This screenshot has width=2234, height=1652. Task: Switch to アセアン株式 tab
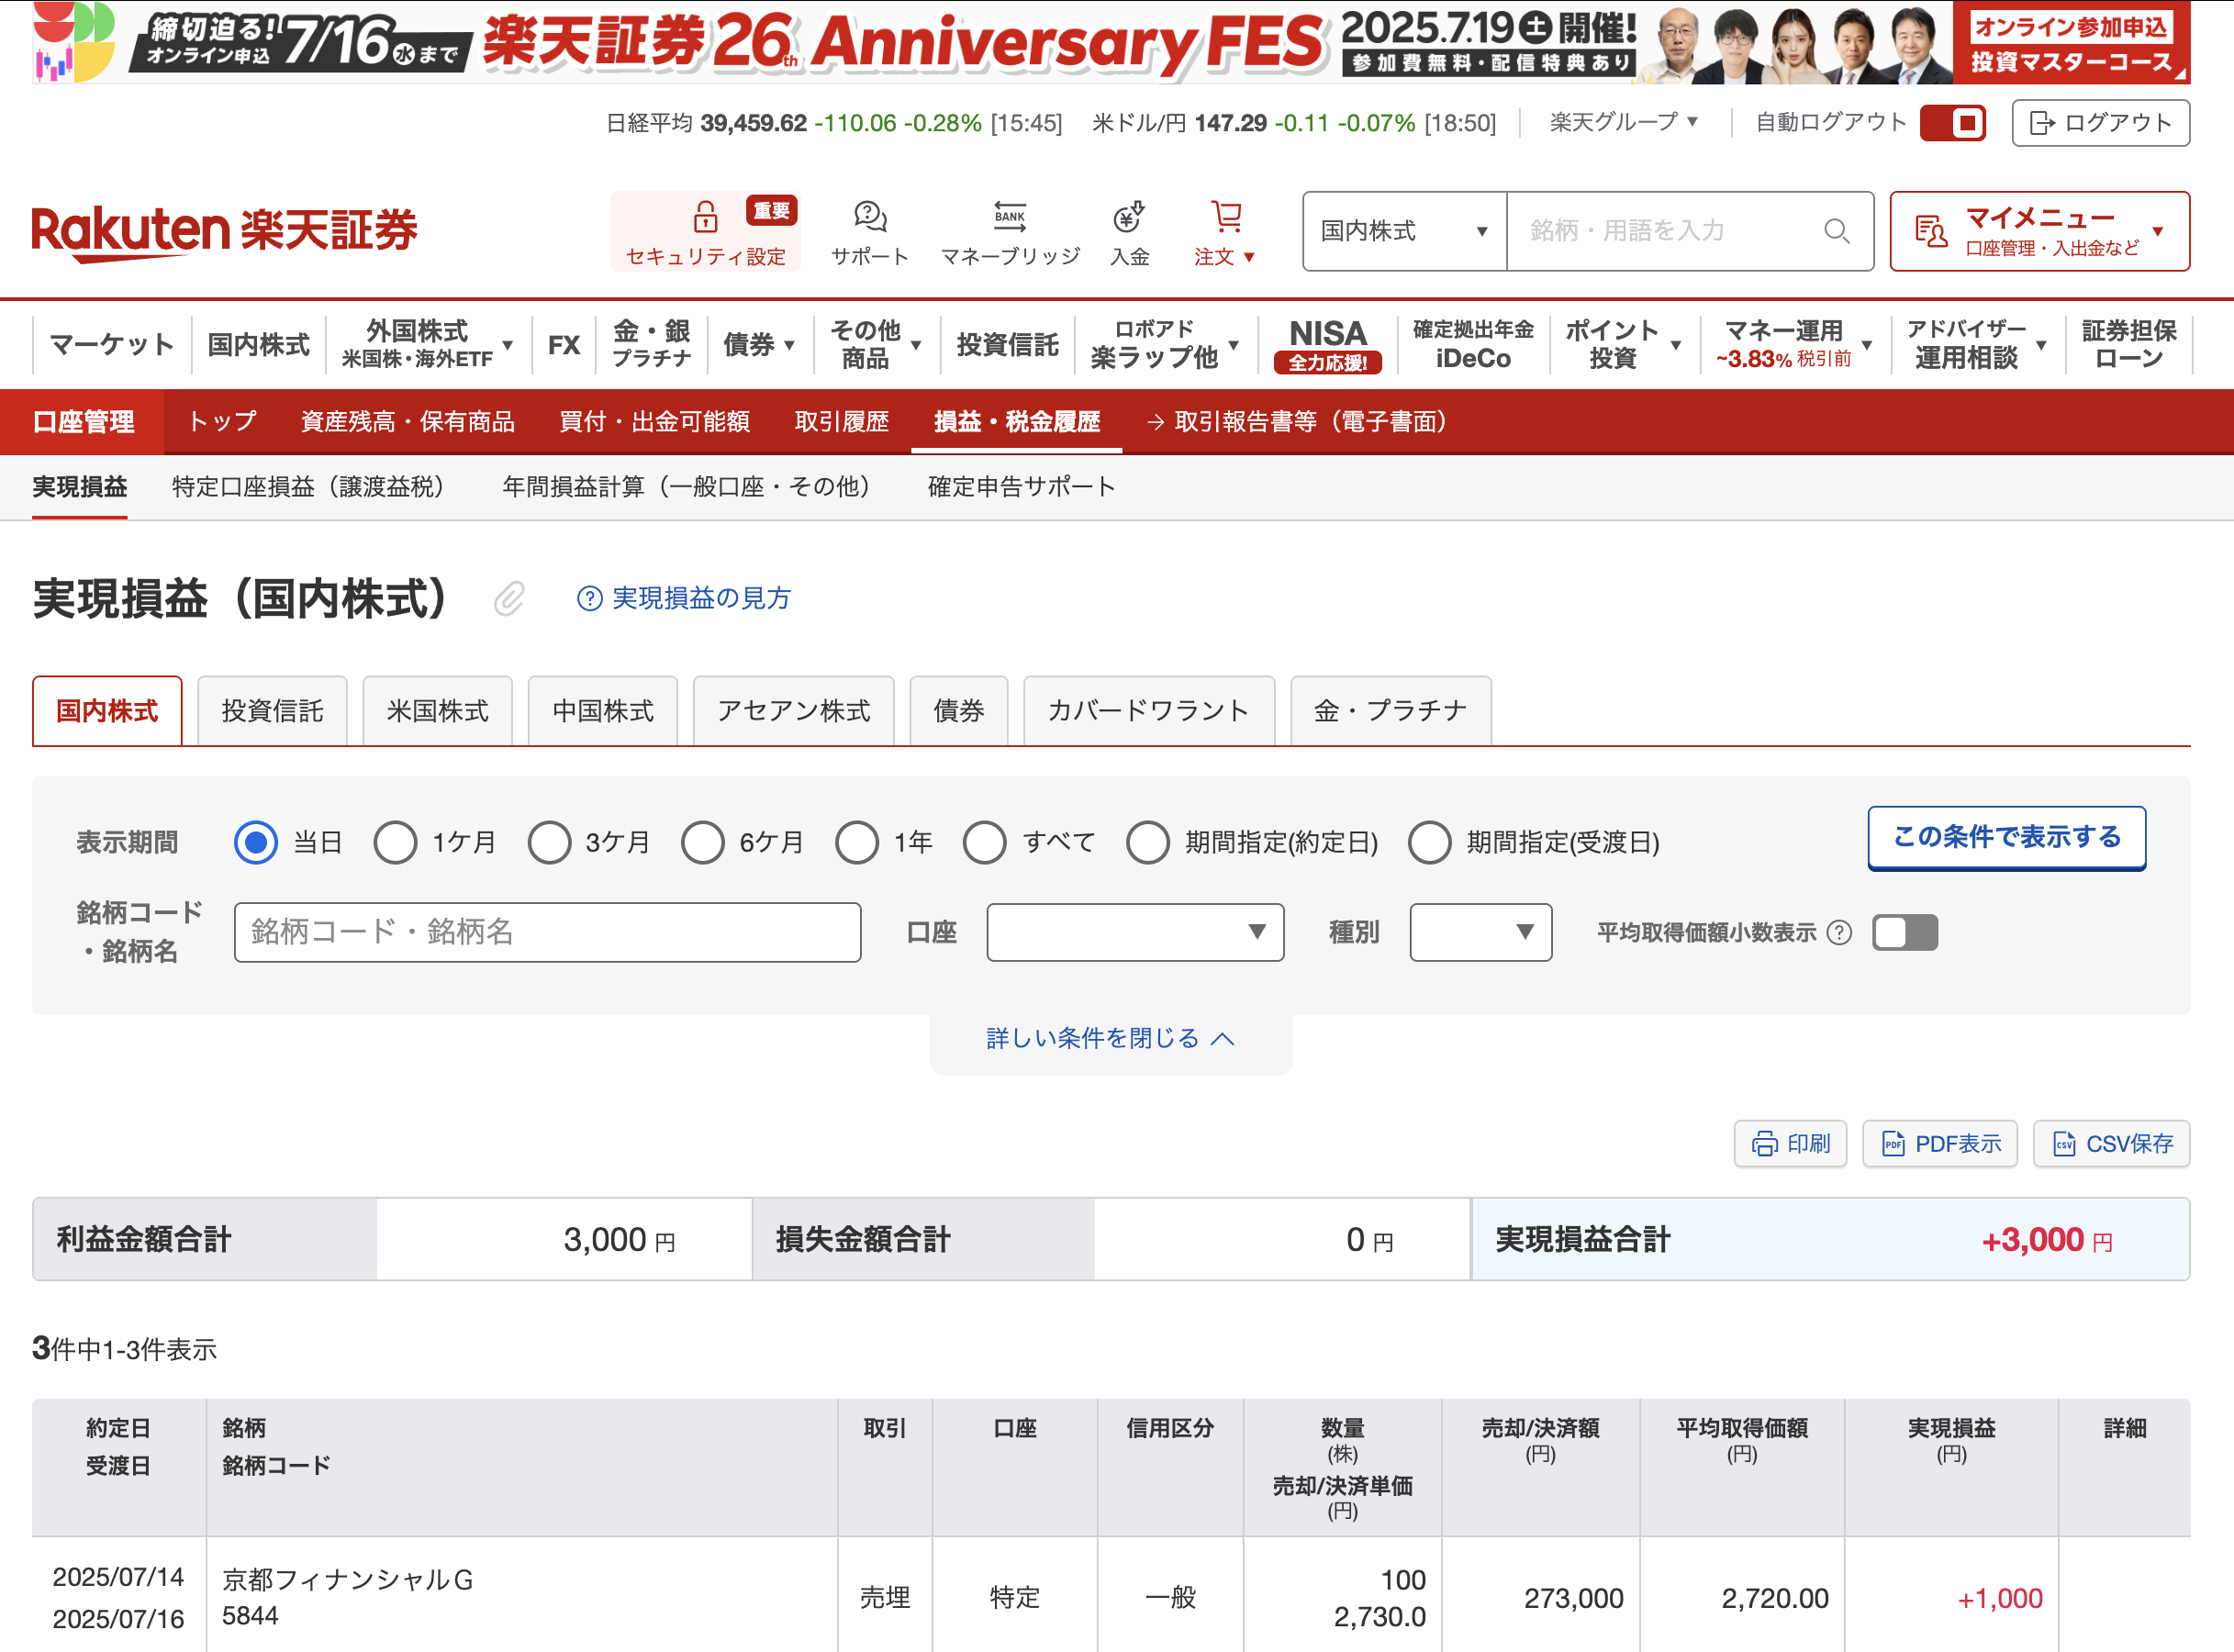(x=793, y=711)
